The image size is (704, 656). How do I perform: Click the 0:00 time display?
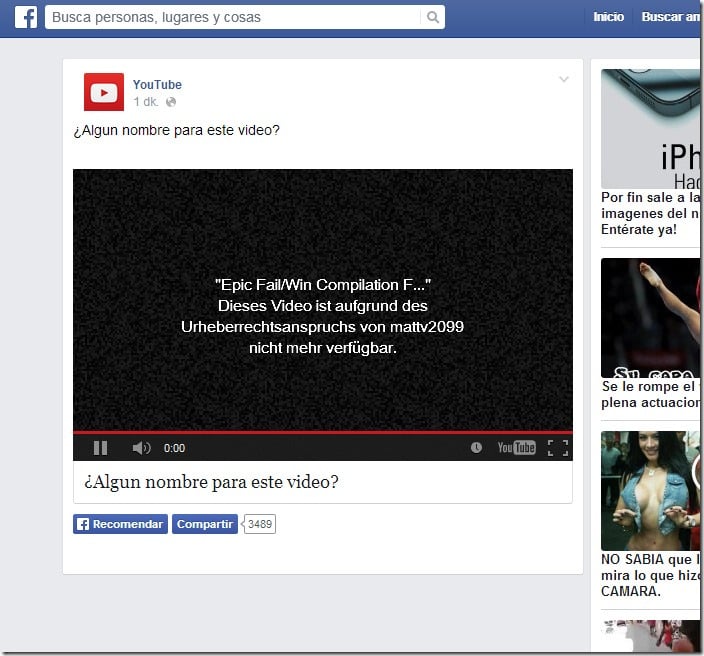(174, 448)
